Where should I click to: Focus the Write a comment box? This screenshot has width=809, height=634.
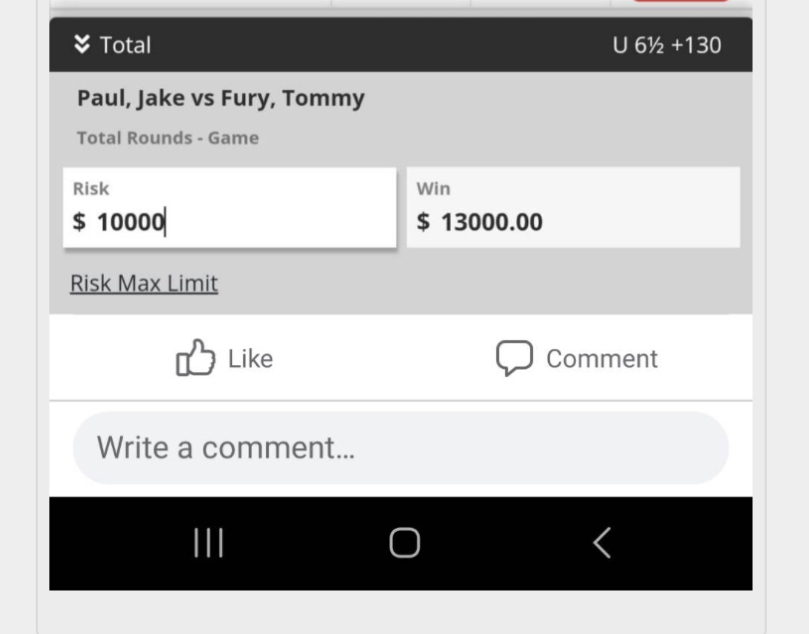click(400, 448)
